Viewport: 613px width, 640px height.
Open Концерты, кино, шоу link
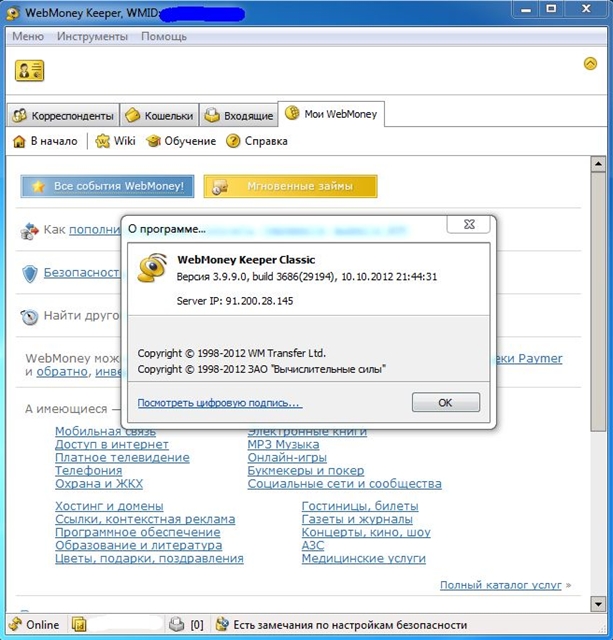click(366, 532)
